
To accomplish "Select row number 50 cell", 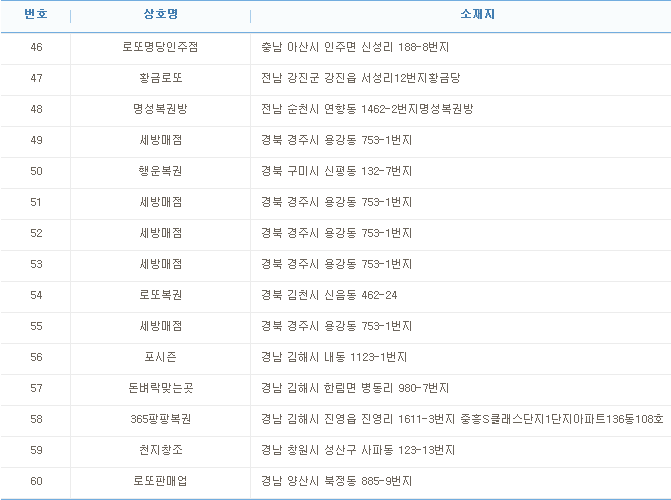I will [x=36, y=171].
